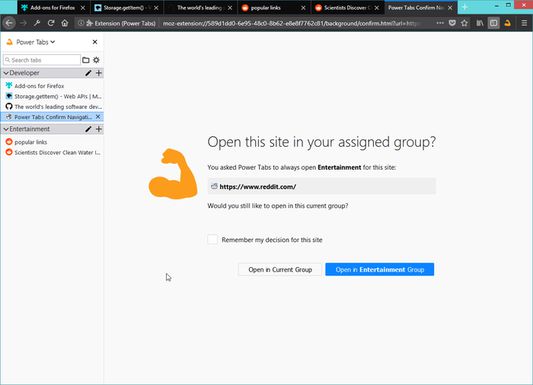Click the site identity info icon in address bar
The height and width of the screenshot is (385, 533).
81,23
